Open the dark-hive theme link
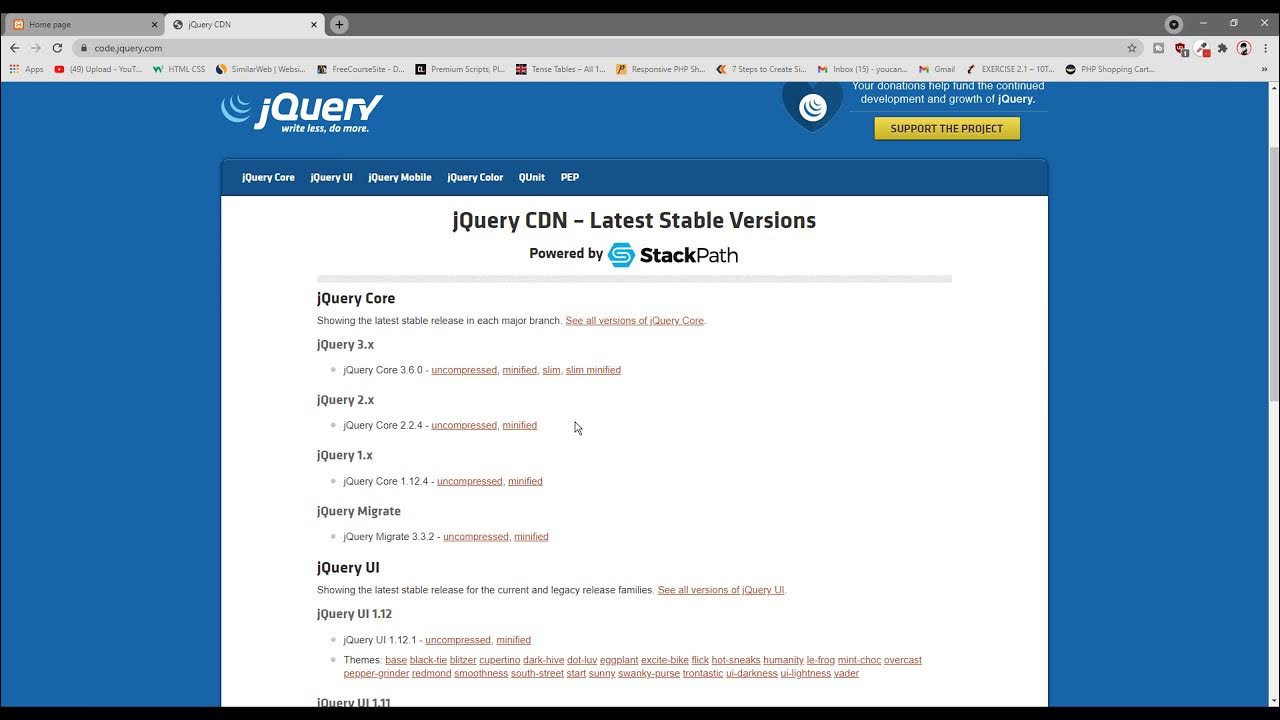 544,660
